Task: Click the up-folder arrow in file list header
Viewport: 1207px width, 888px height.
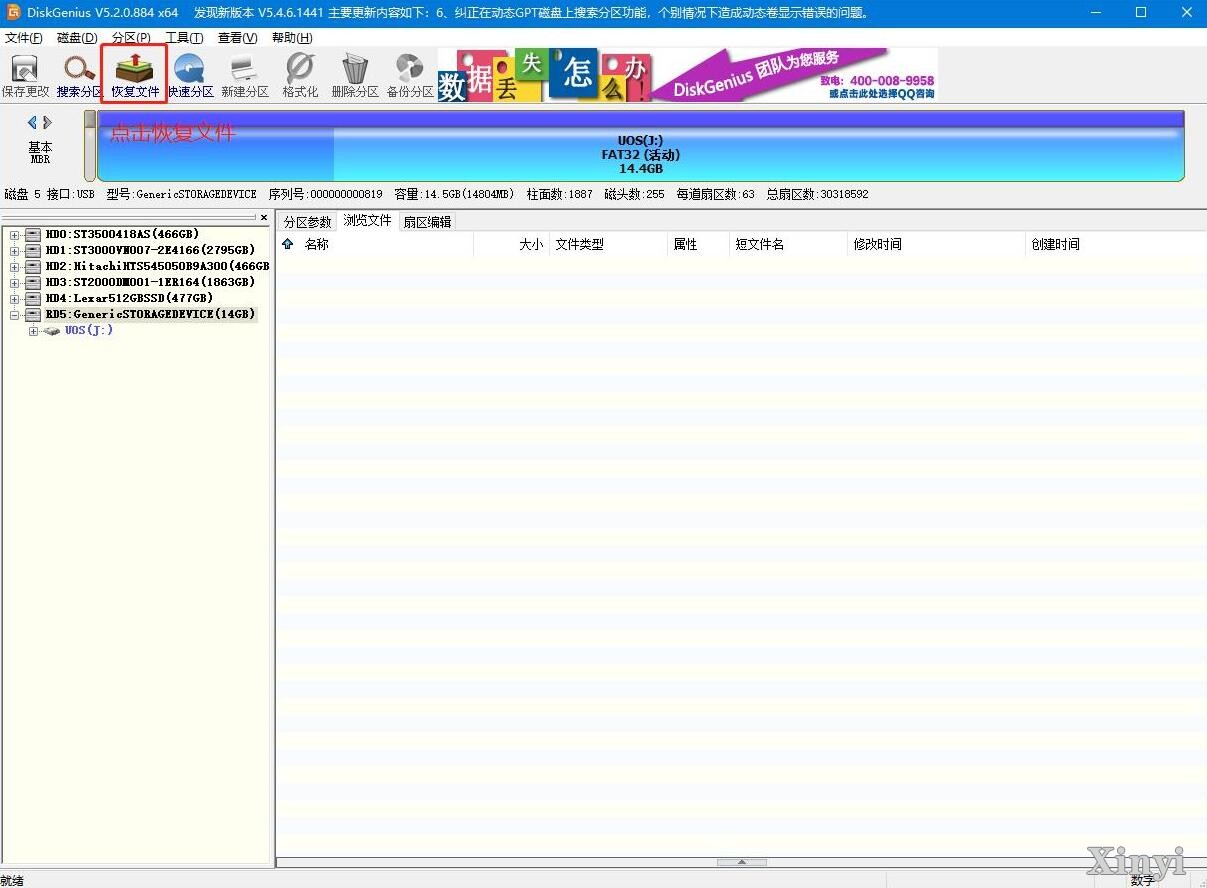Action: pyautogui.click(x=288, y=243)
